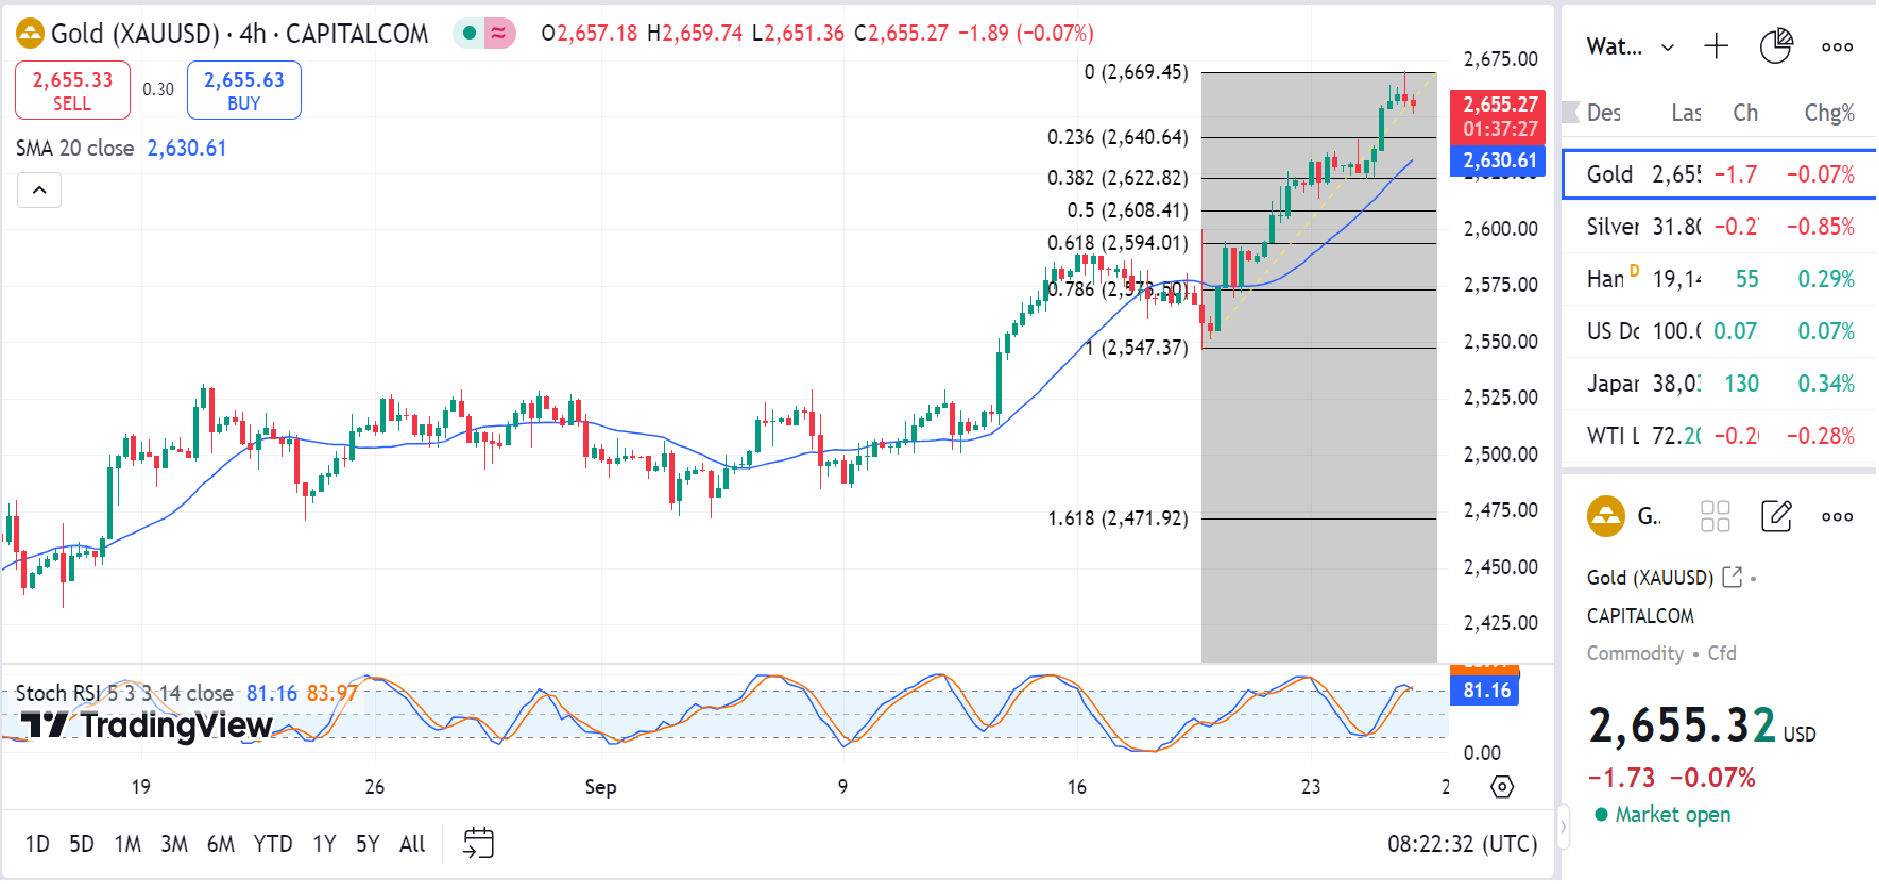Click the Gold symbol logo in chart header
The width and height of the screenshot is (1879, 884).
[x=30, y=34]
